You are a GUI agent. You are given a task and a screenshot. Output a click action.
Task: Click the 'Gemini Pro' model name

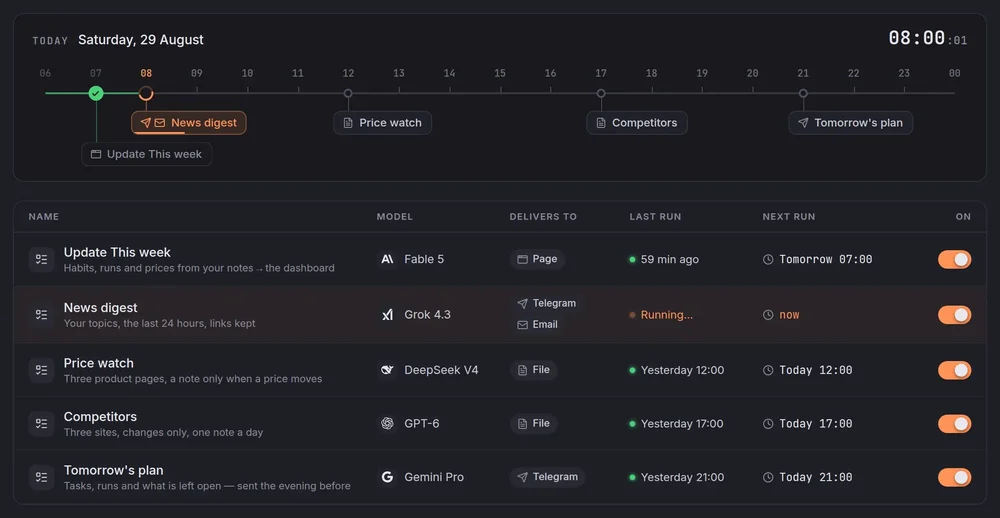click(x=434, y=478)
